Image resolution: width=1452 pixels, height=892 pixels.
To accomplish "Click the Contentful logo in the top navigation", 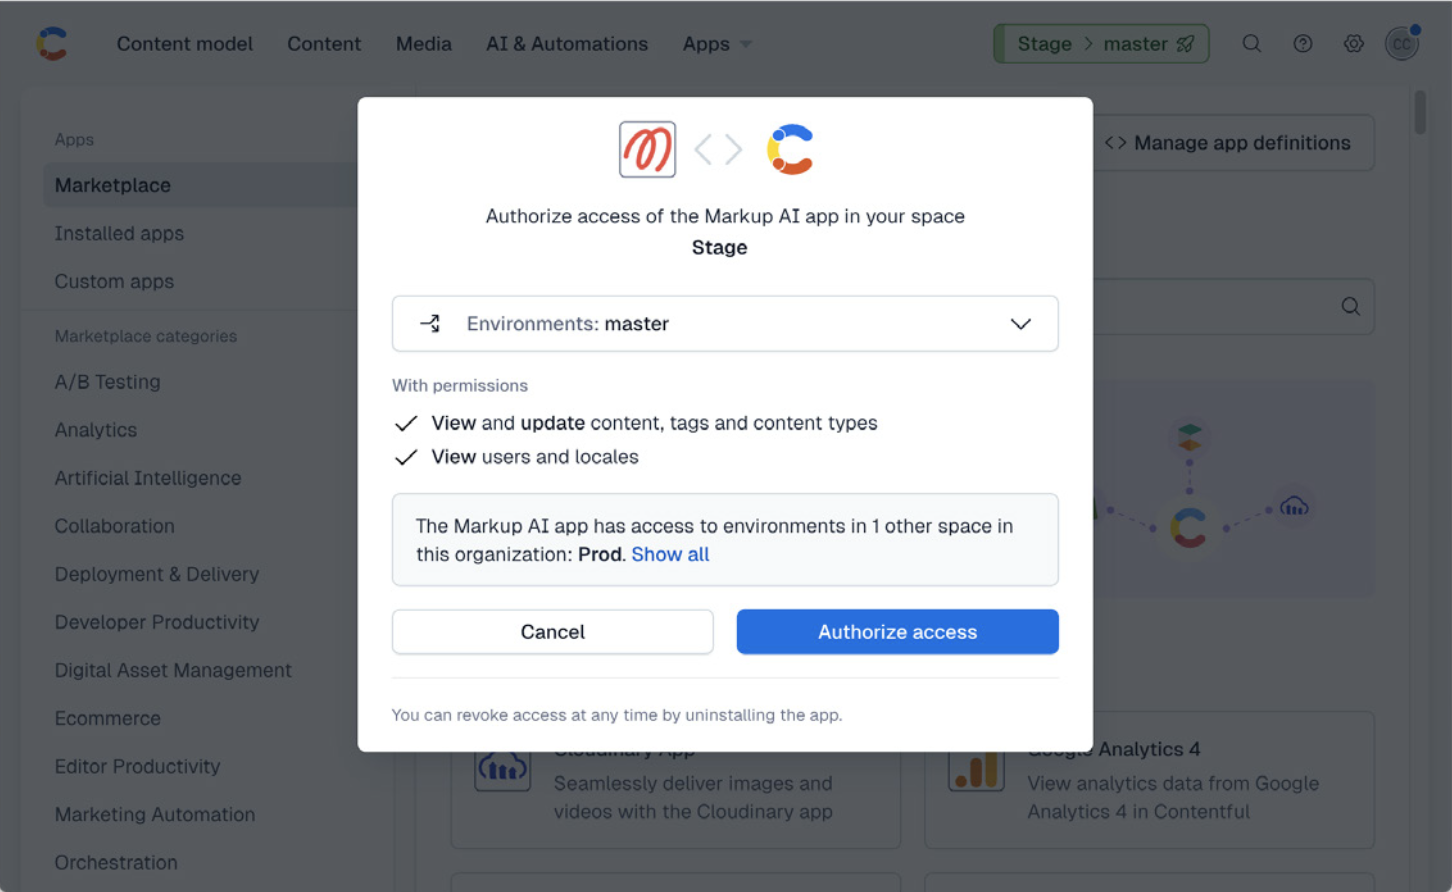I will pyautogui.click(x=51, y=43).
